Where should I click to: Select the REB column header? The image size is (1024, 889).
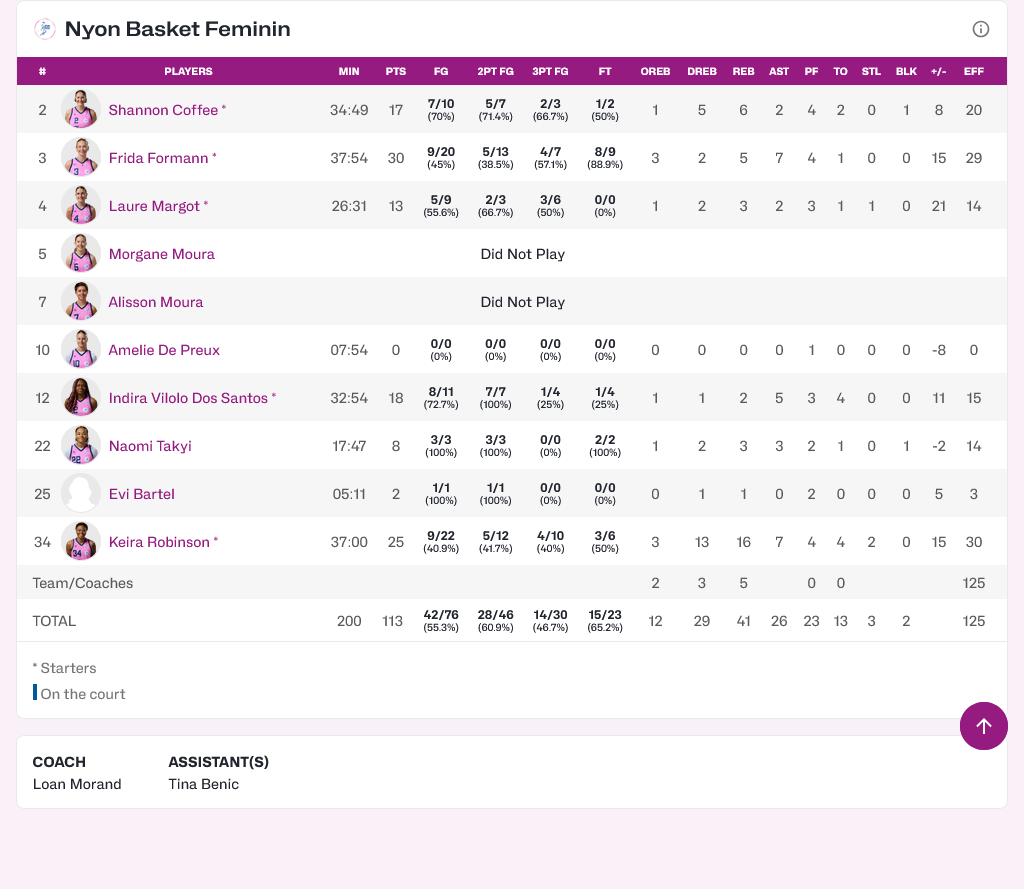click(x=743, y=72)
